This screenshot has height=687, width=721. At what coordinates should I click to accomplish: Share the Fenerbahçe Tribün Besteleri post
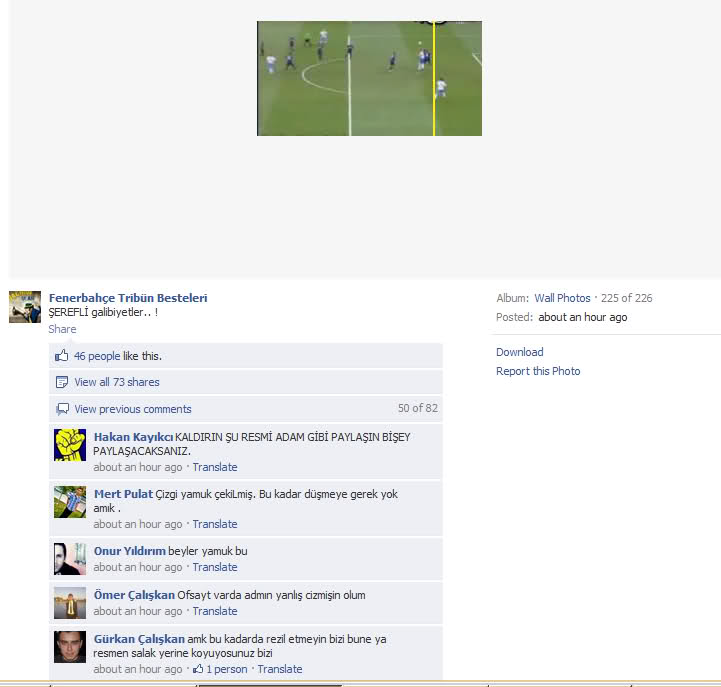(x=62, y=329)
